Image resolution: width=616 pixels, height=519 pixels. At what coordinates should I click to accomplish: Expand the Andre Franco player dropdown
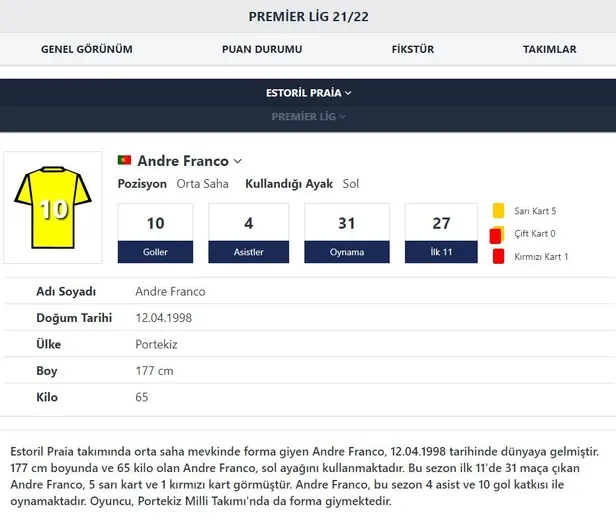click(237, 161)
